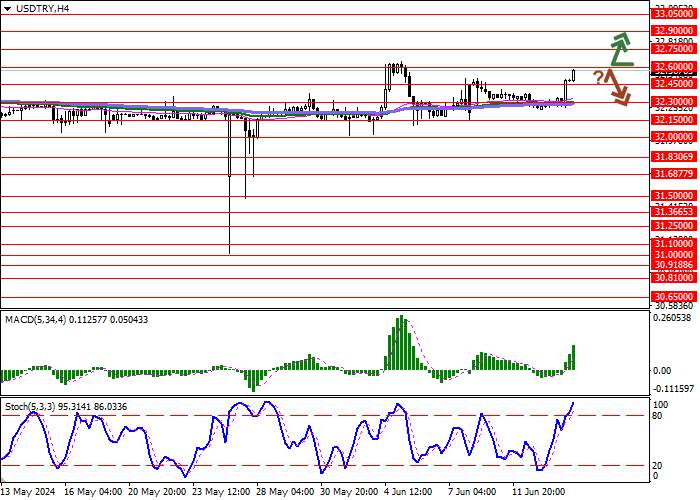Click the 7 Jun 04:00 time label
The height and width of the screenshot is (500, 700).
click(x=473, y=492)
